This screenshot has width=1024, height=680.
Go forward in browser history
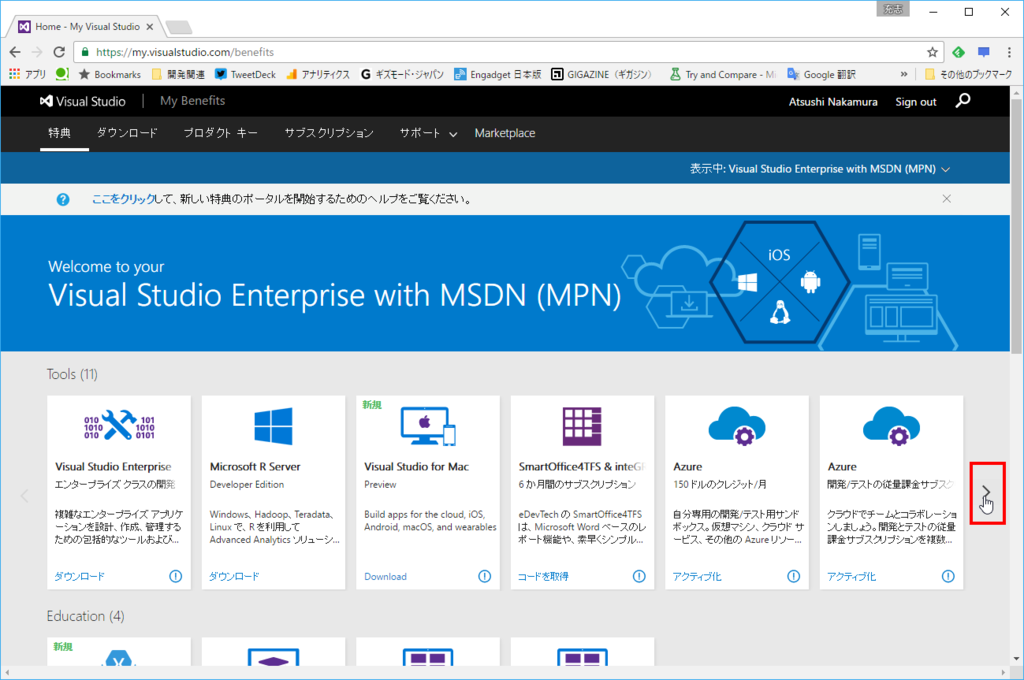tap(37, 52)
